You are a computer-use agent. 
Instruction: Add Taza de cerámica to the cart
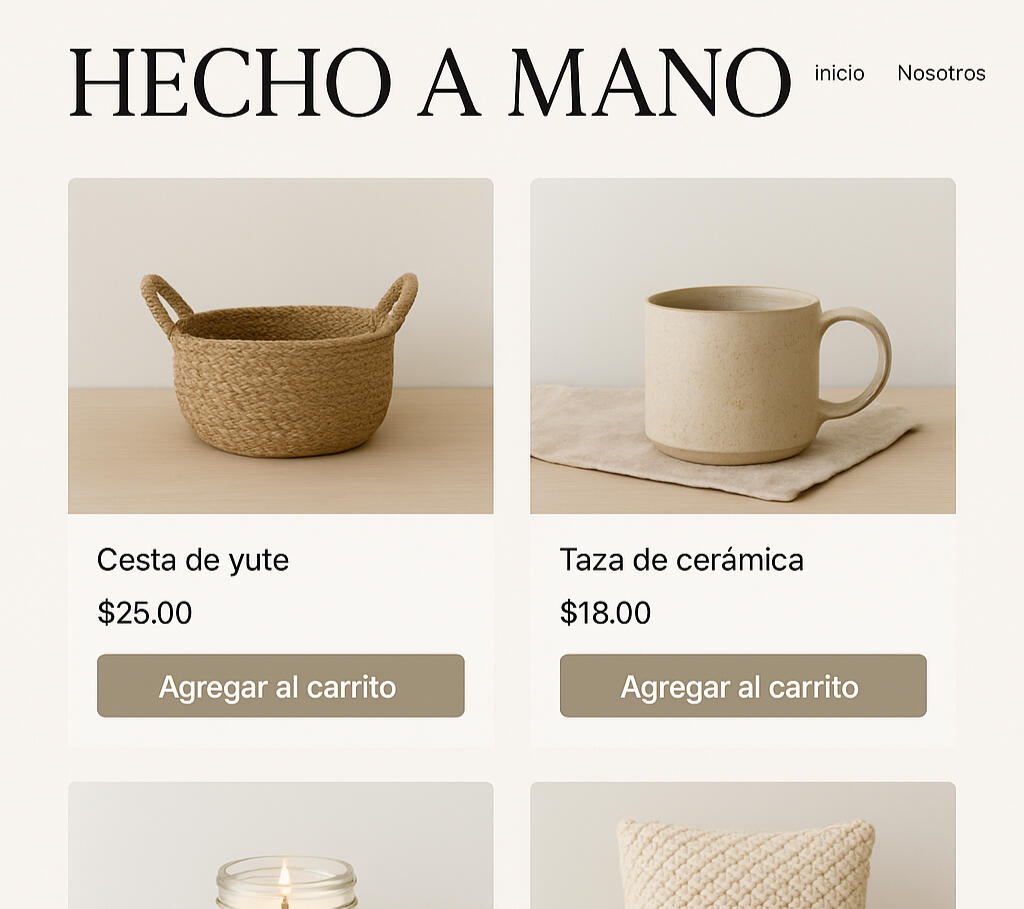coord(743,686)
